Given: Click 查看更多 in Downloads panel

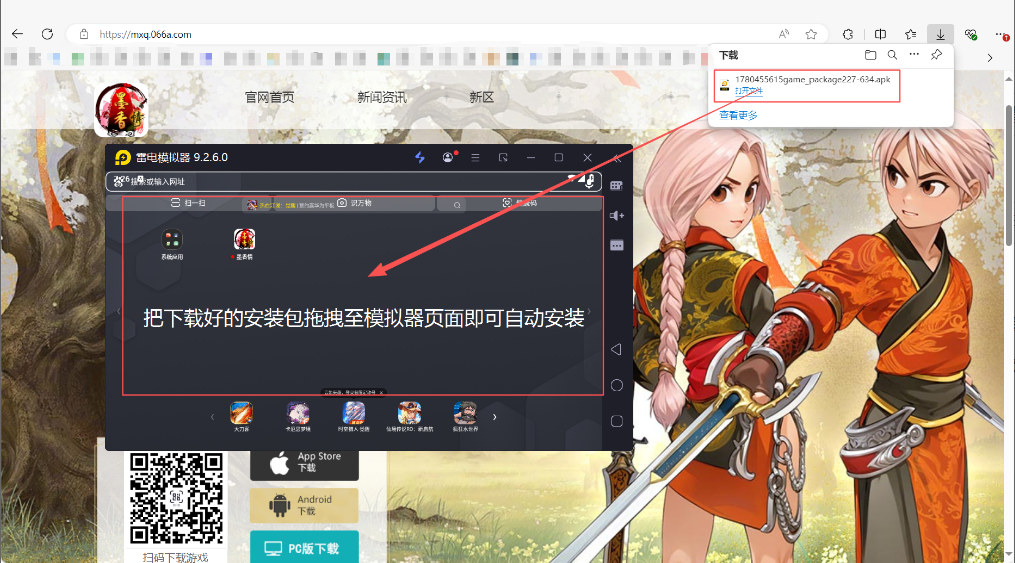Looking at the screenshot, I should (x=738, y=115).
